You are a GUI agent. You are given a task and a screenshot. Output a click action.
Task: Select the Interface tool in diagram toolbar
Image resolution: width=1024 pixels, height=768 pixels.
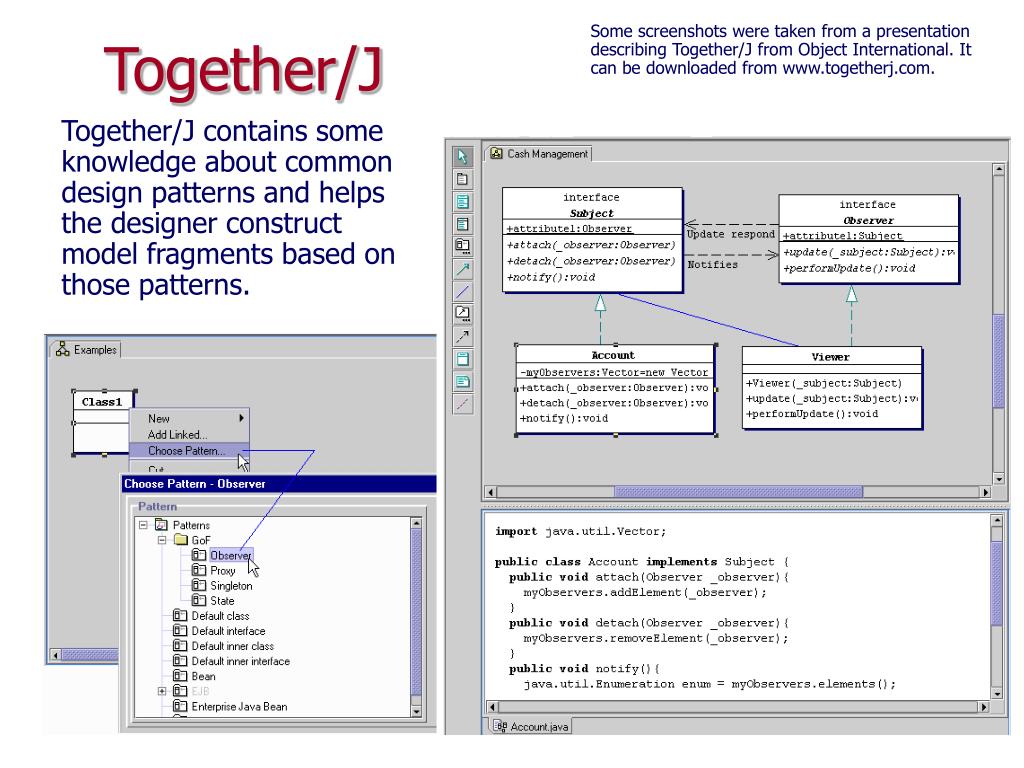pyautogui.click(x=462, y=224)
